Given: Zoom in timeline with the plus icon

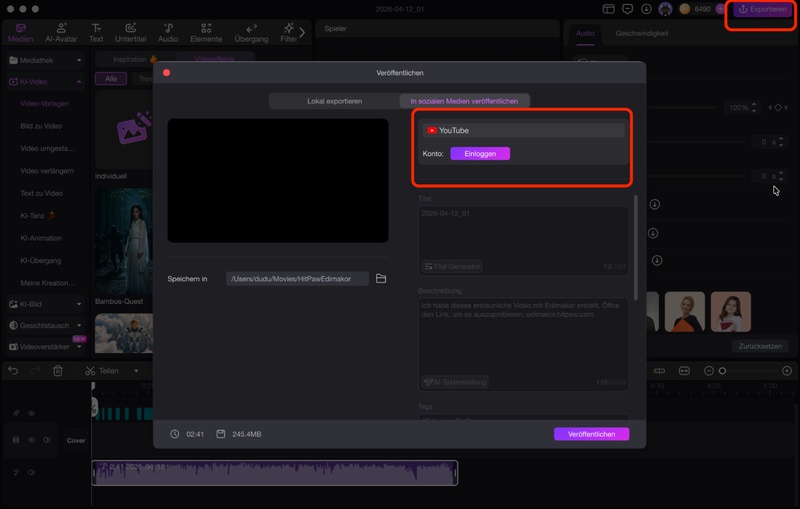Looking at the screenshot, I should click(787, 371).
